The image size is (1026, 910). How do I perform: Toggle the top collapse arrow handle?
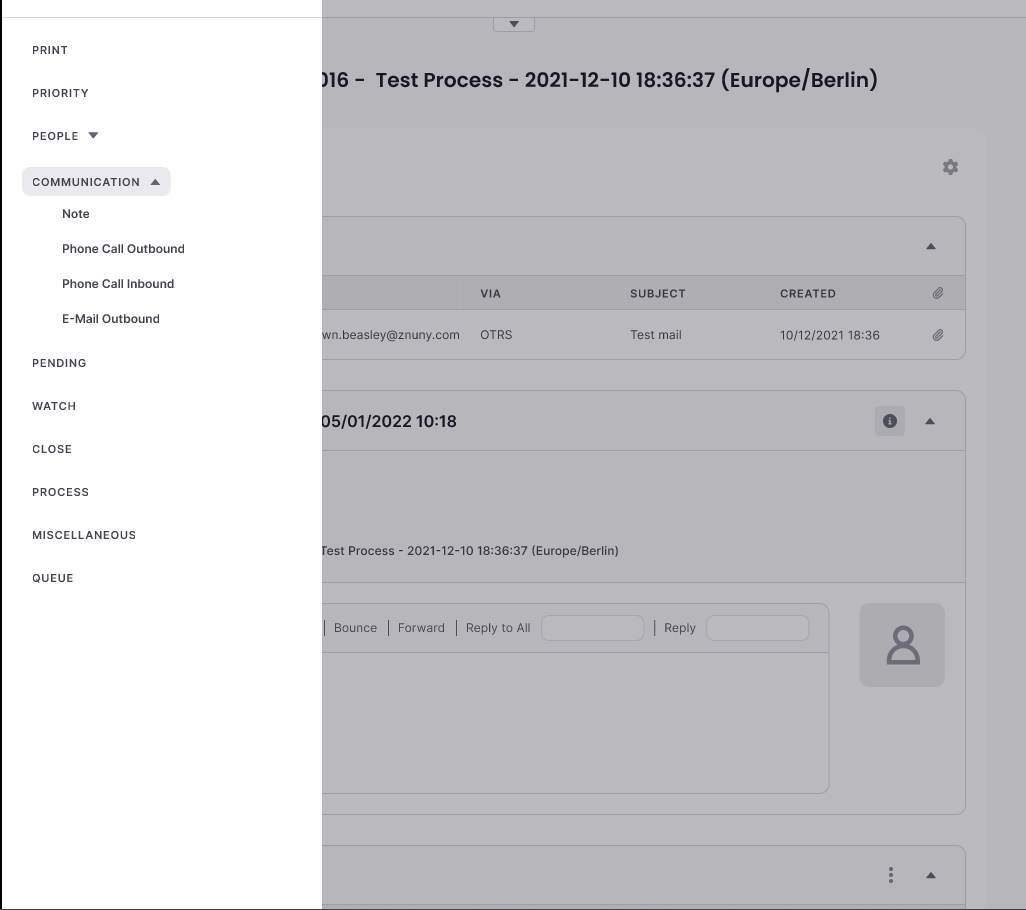pyautogui.click(x=514, y=24)
